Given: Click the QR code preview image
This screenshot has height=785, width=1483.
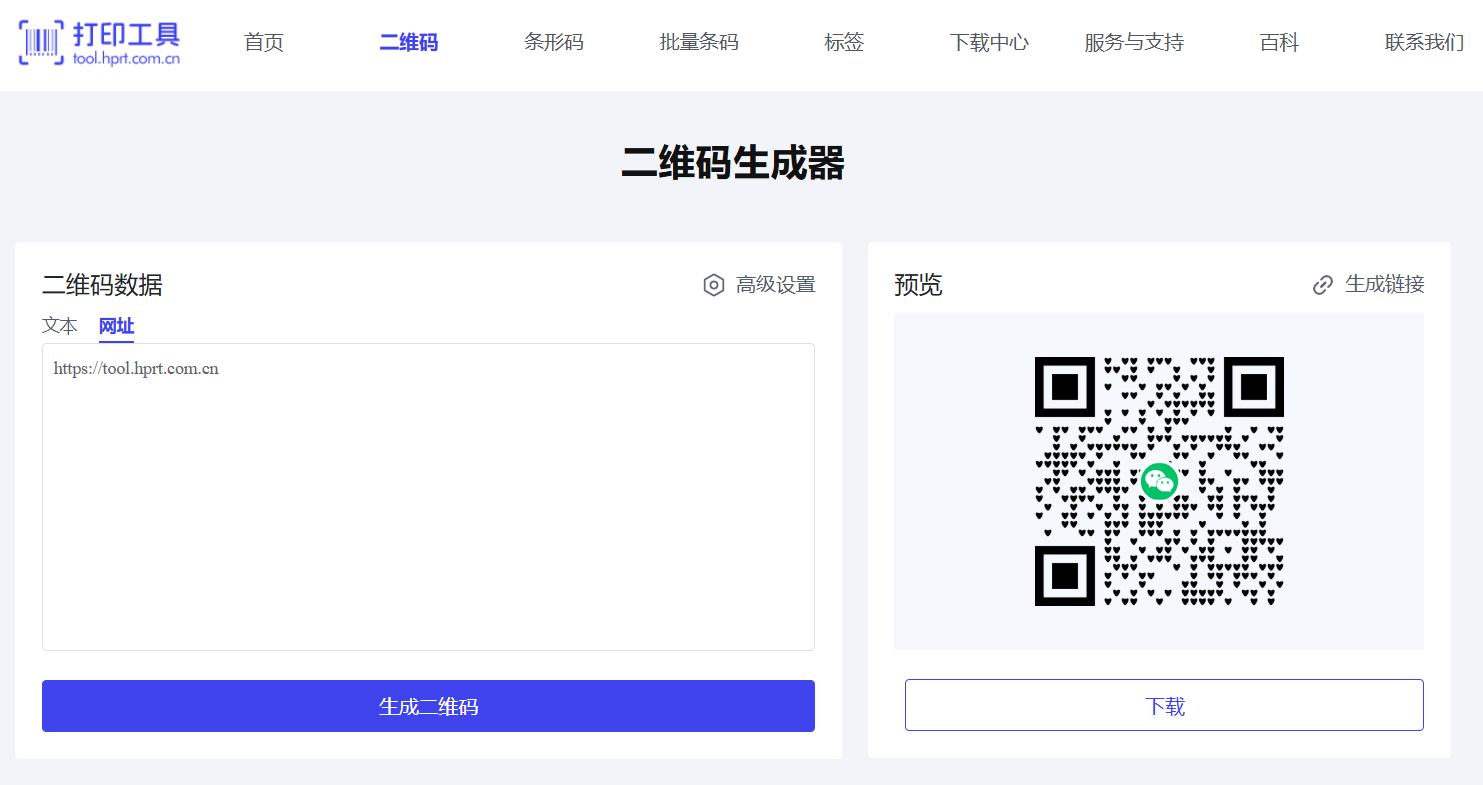Looking at the screenshot, I should (x=1159, y=481).
